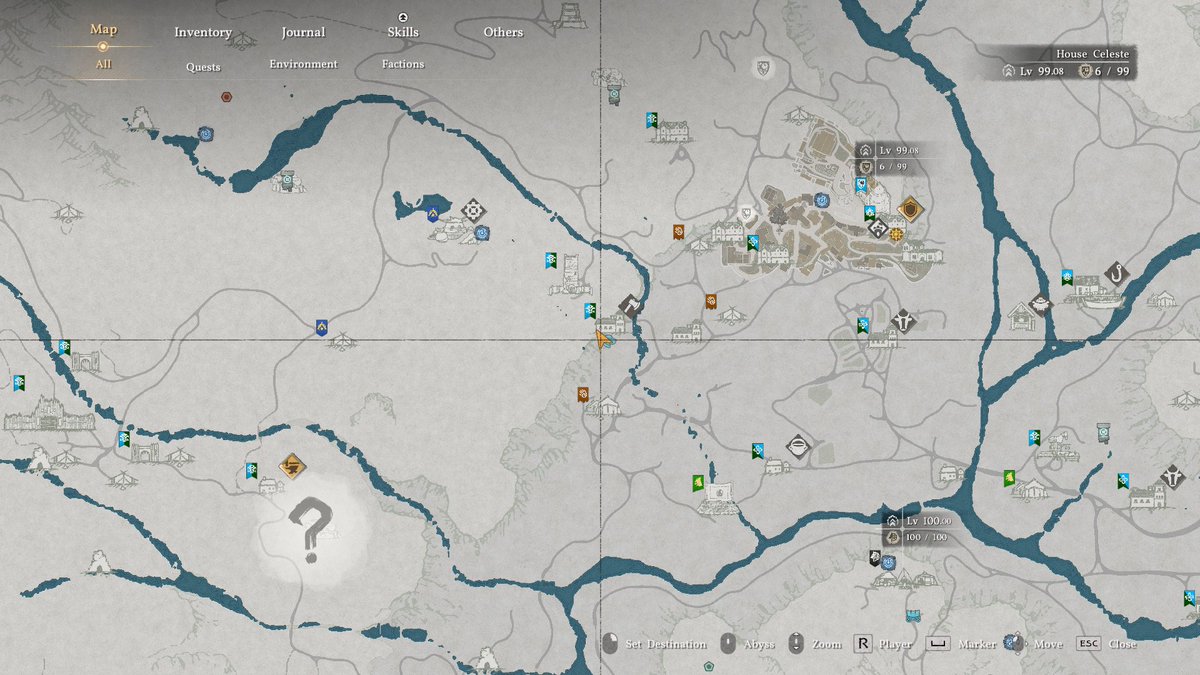Click the Set Destination mouse hint
Screen dimensions: 1200x675
point(654,644)
